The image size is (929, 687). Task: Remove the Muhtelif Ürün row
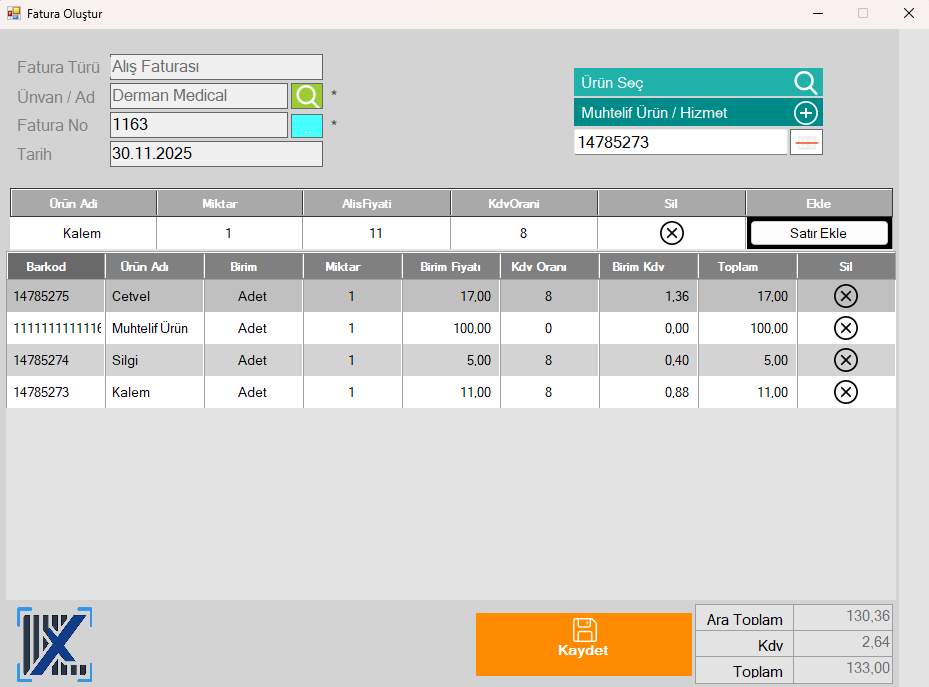pos(845,328)
